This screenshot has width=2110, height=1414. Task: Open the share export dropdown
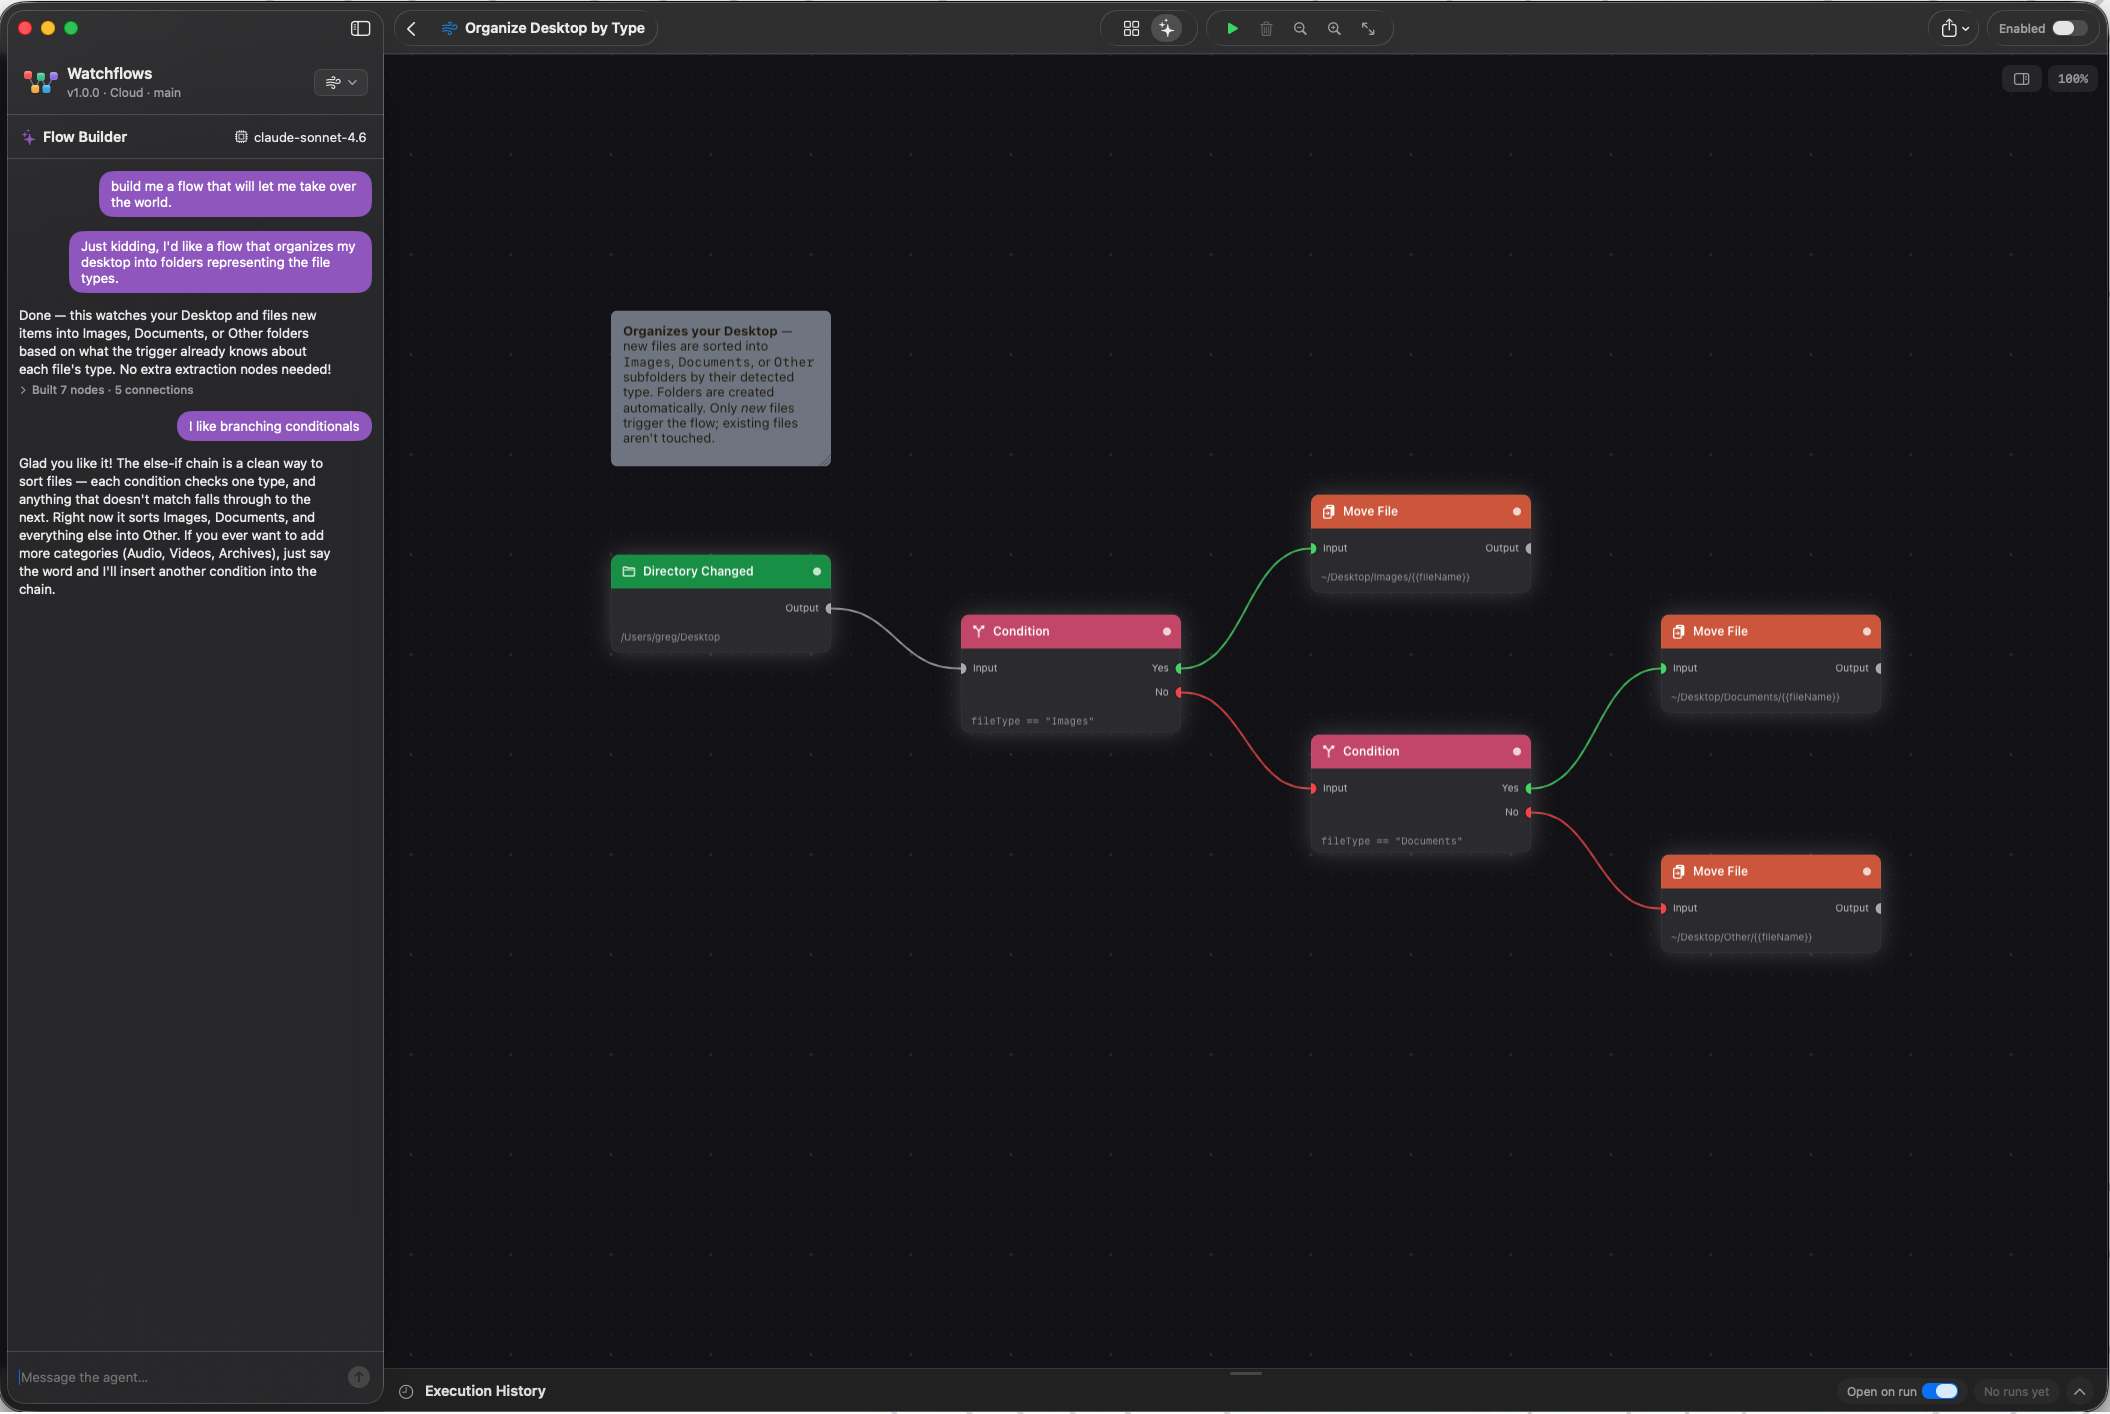coord(1954,28)
